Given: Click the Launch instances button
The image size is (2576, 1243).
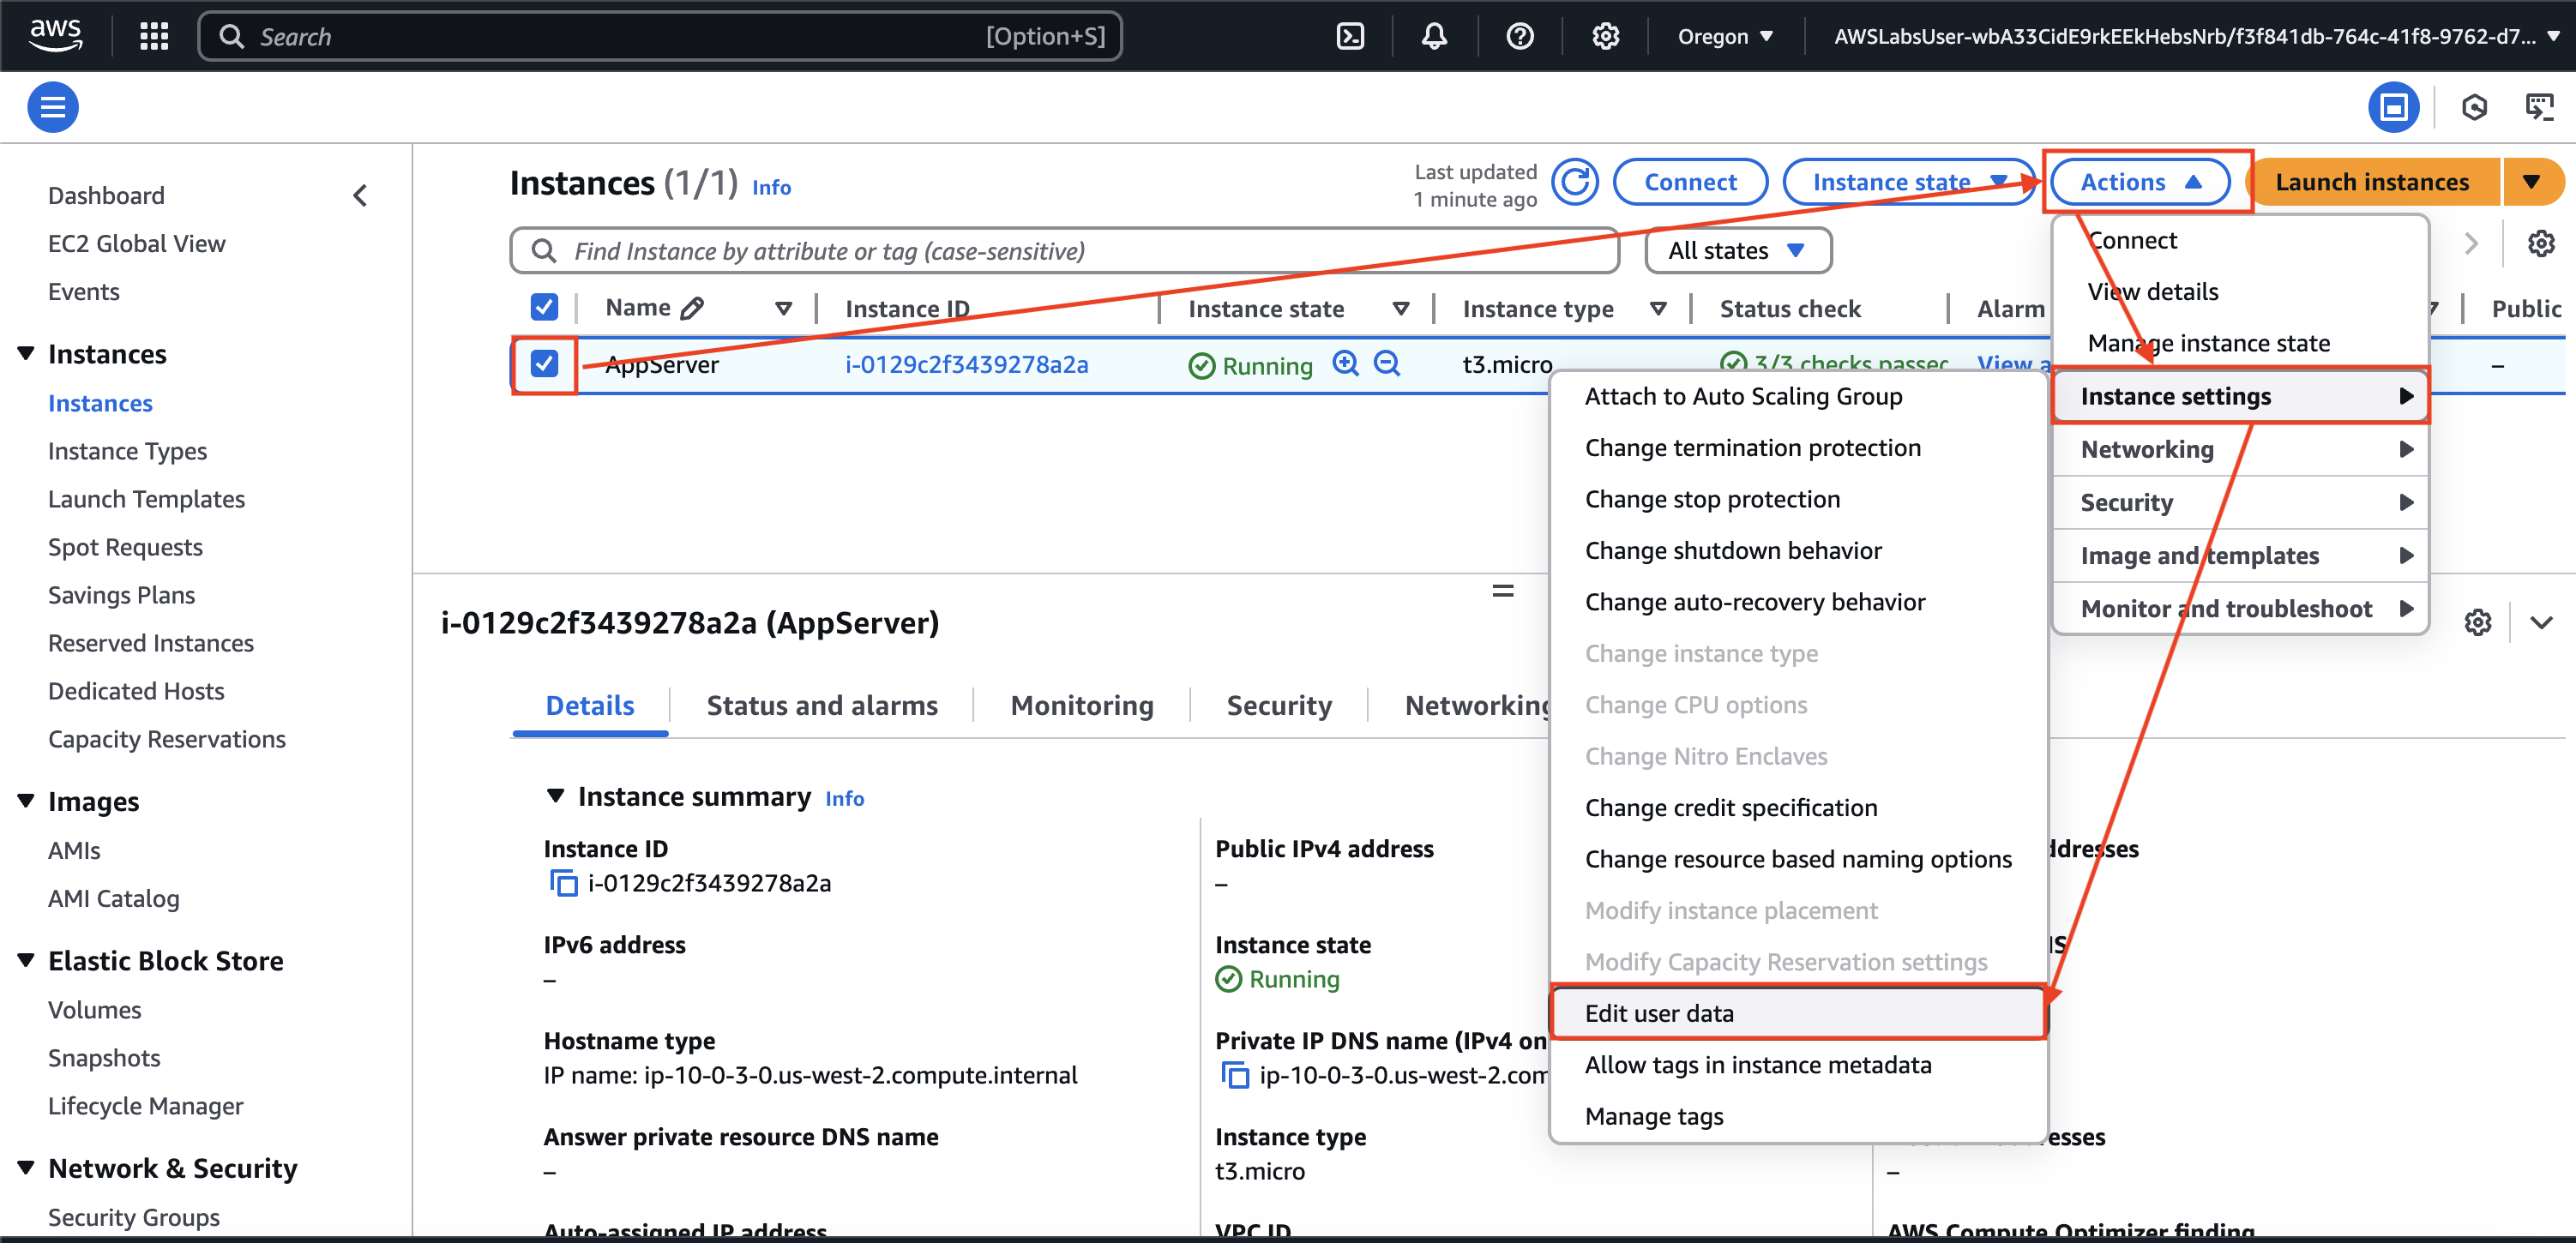Looking at the screenshot, I should [x=2371, y=182].
